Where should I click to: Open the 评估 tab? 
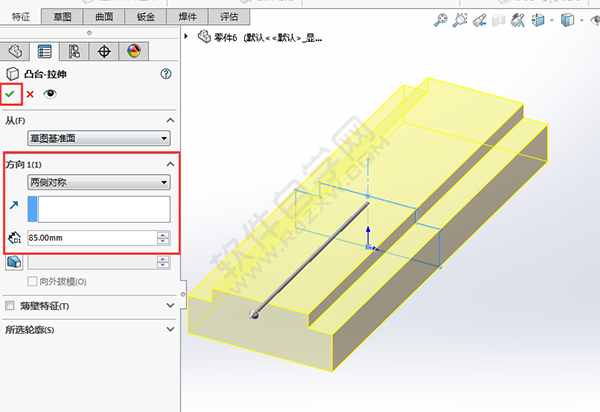coord(229,17)
